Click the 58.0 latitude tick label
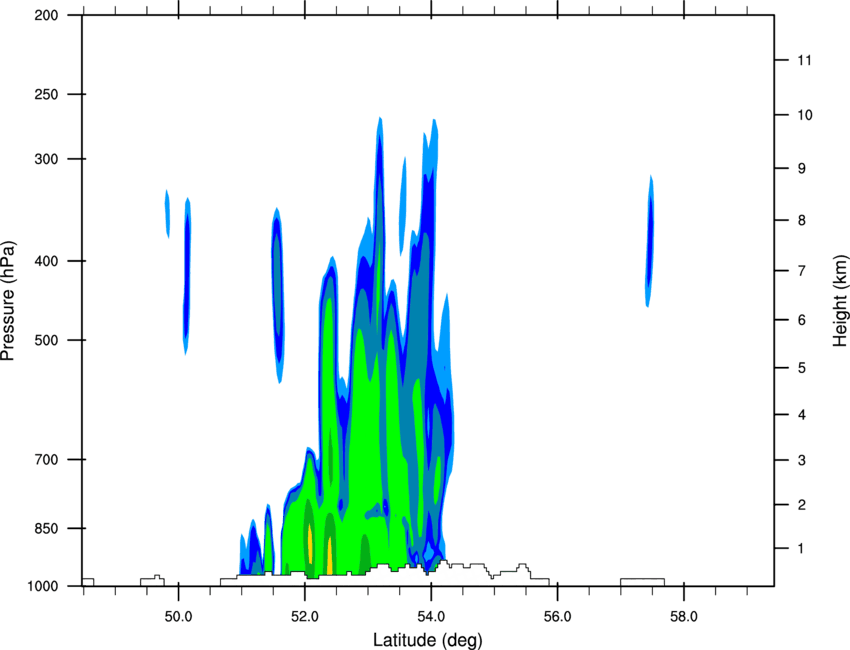This screenshot has width=850, height=650. (x=684, y=617)
